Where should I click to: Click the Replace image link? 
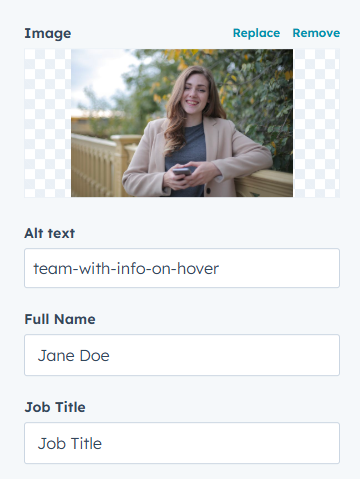click(x=256, y=33)
